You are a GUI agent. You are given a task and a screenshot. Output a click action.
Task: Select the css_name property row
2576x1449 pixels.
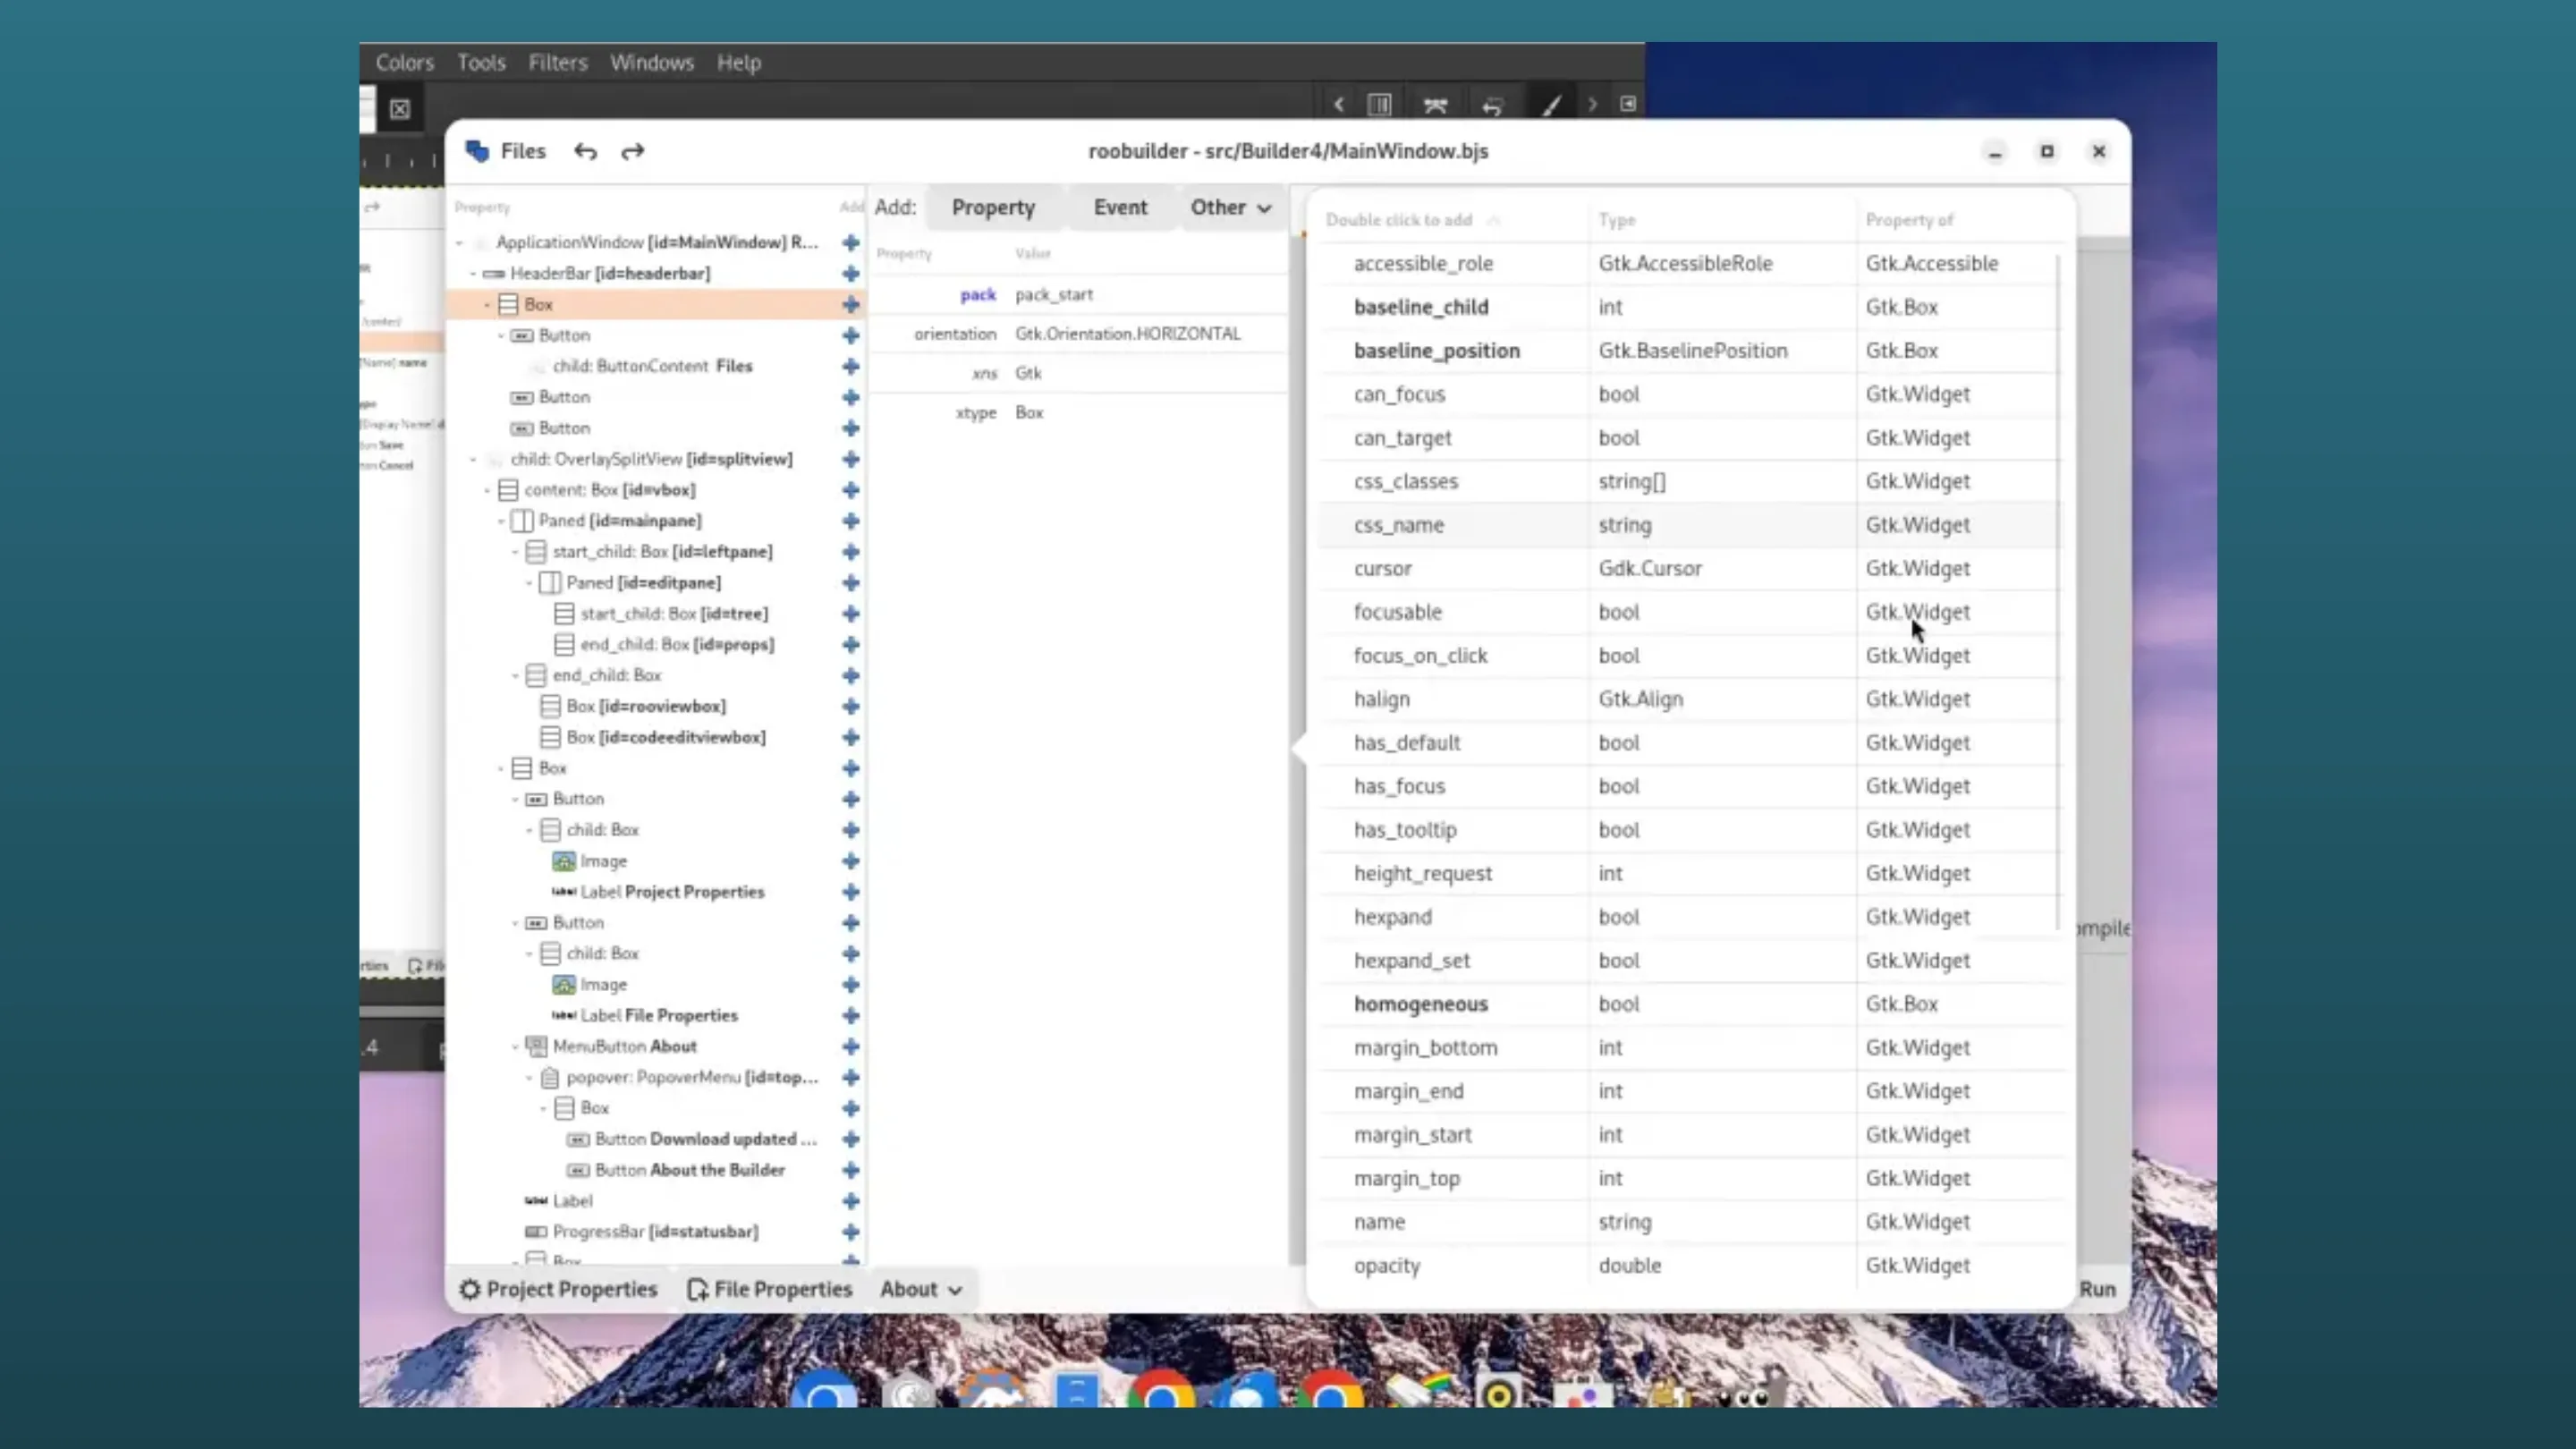pos(1690,525)
